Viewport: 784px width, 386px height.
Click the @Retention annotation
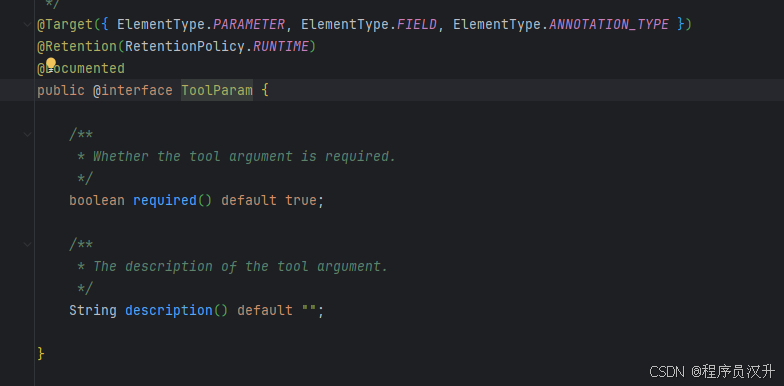(77, 46)
